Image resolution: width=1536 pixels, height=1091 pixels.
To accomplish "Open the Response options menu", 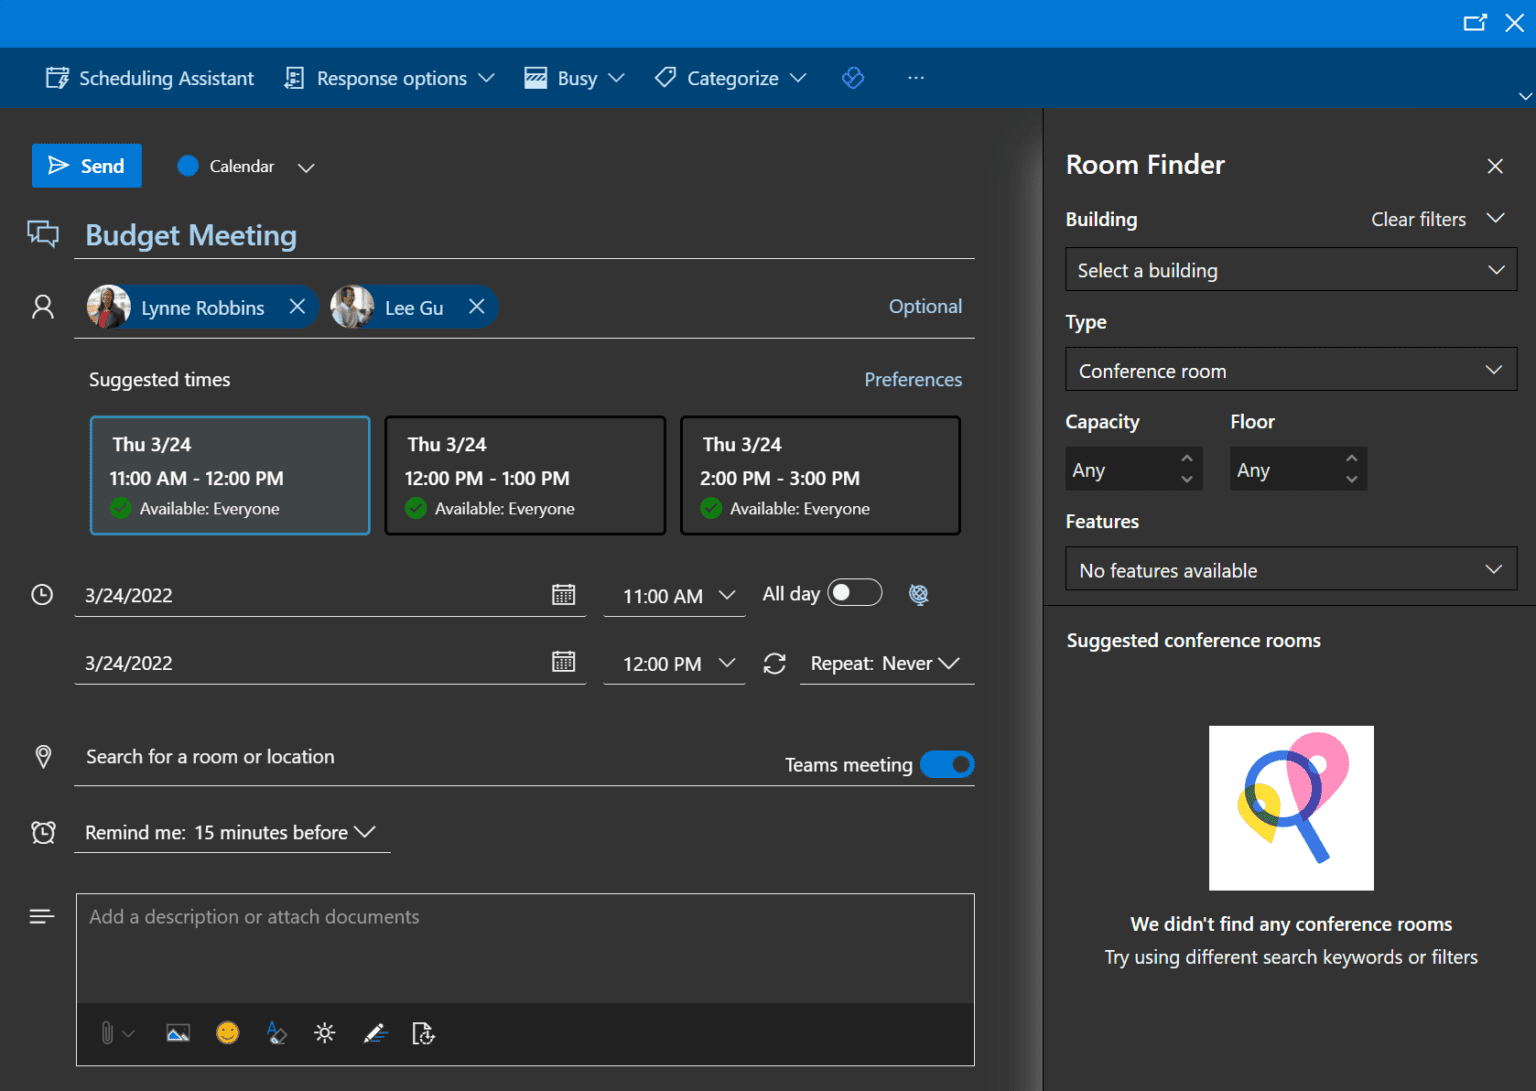I will coord(389,77).
